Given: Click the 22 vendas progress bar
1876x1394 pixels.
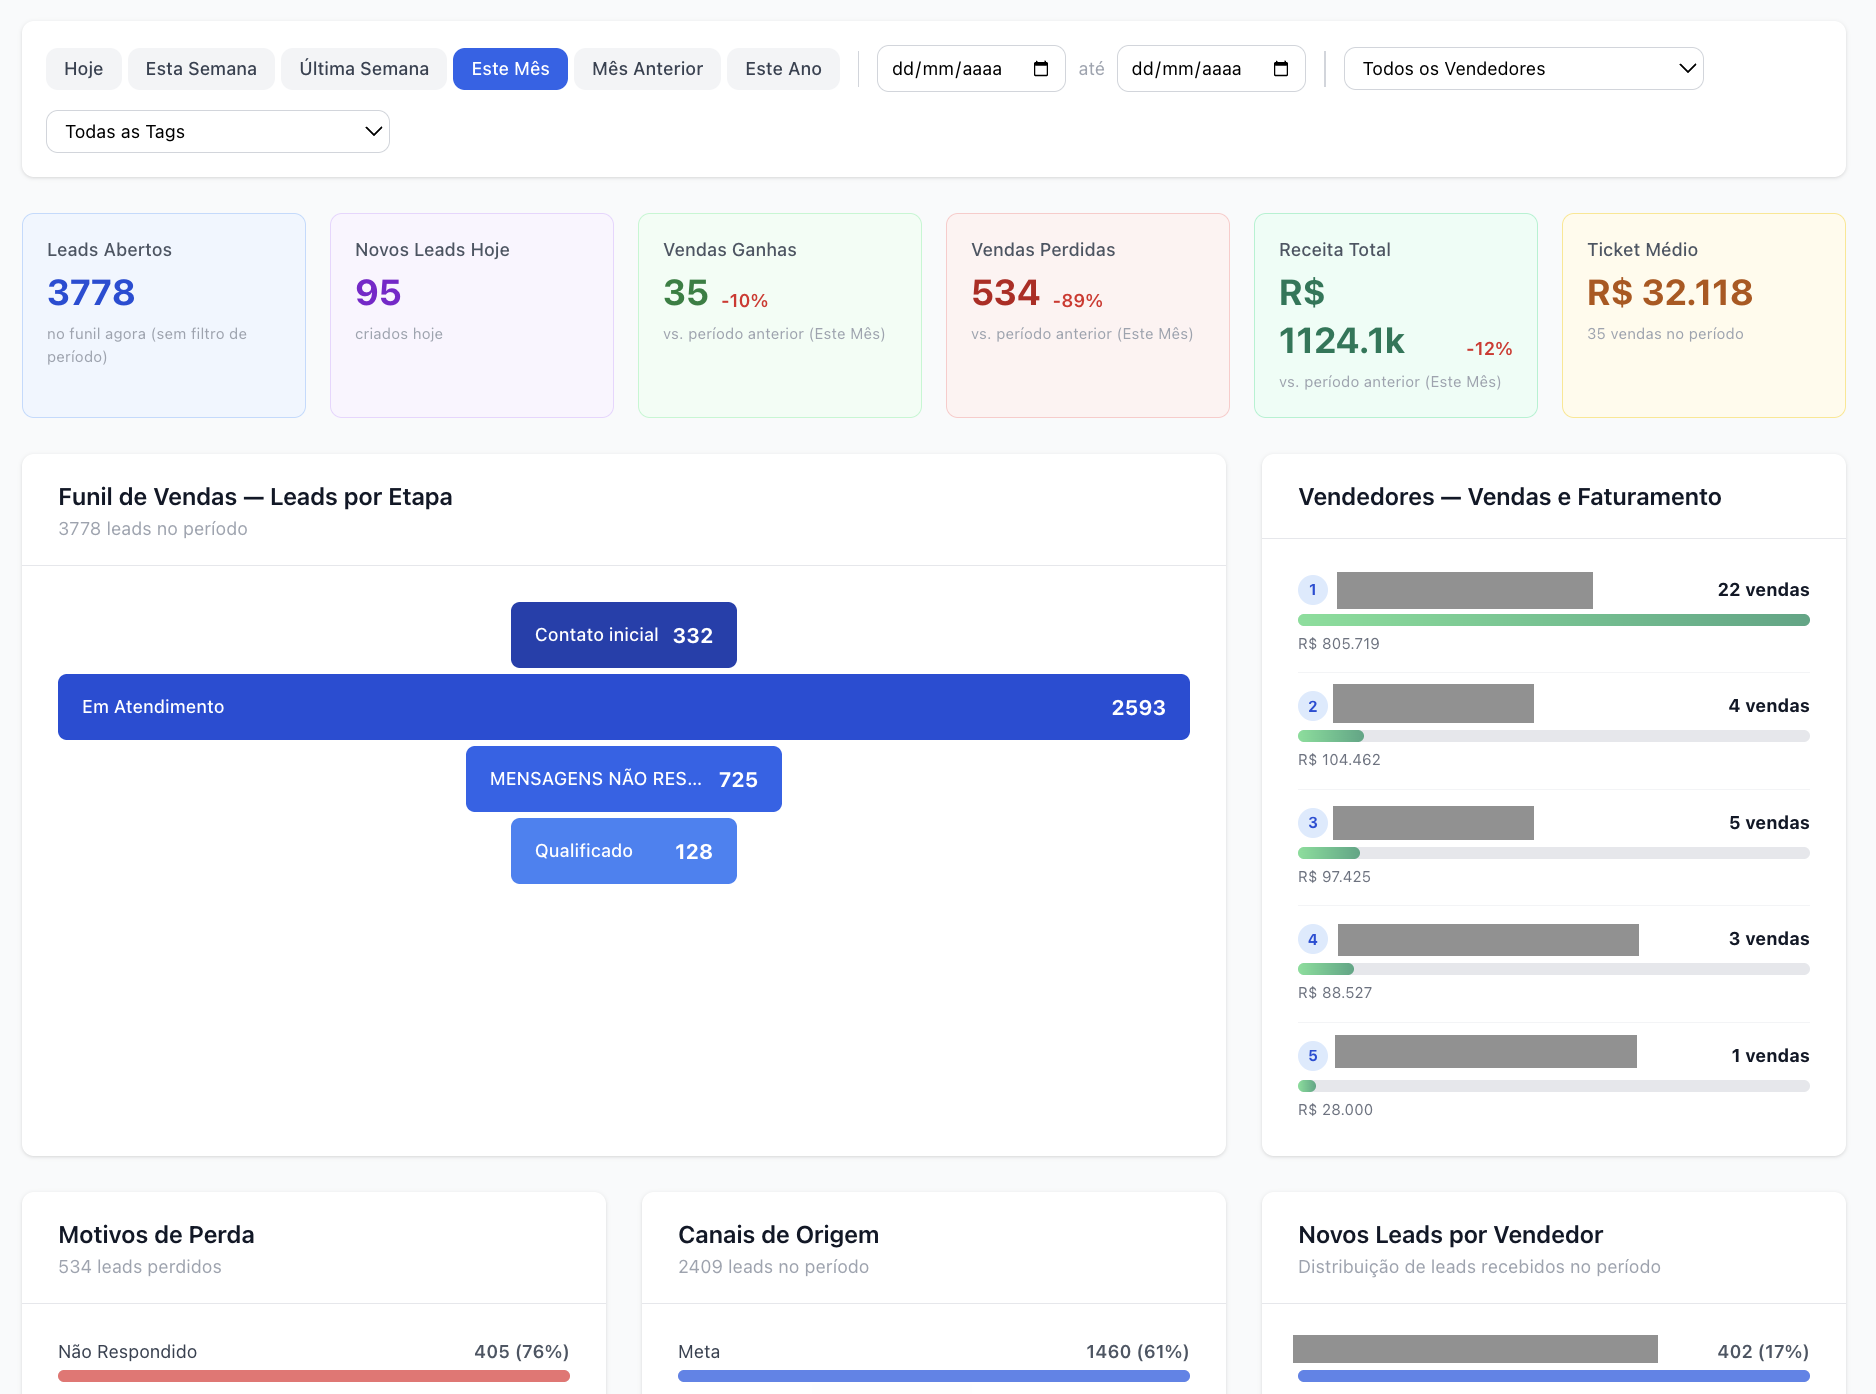Looking at the screenshot, I should [x=1554, y=620].
